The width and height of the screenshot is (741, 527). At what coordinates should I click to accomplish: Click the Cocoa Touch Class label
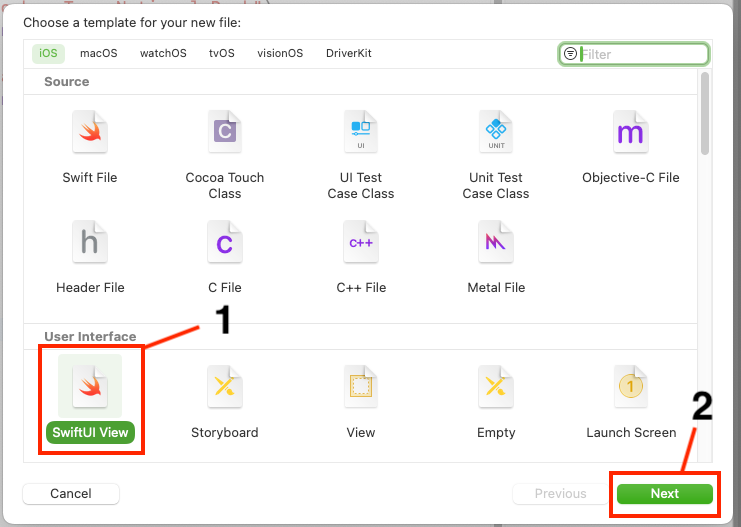pos(224,186)
